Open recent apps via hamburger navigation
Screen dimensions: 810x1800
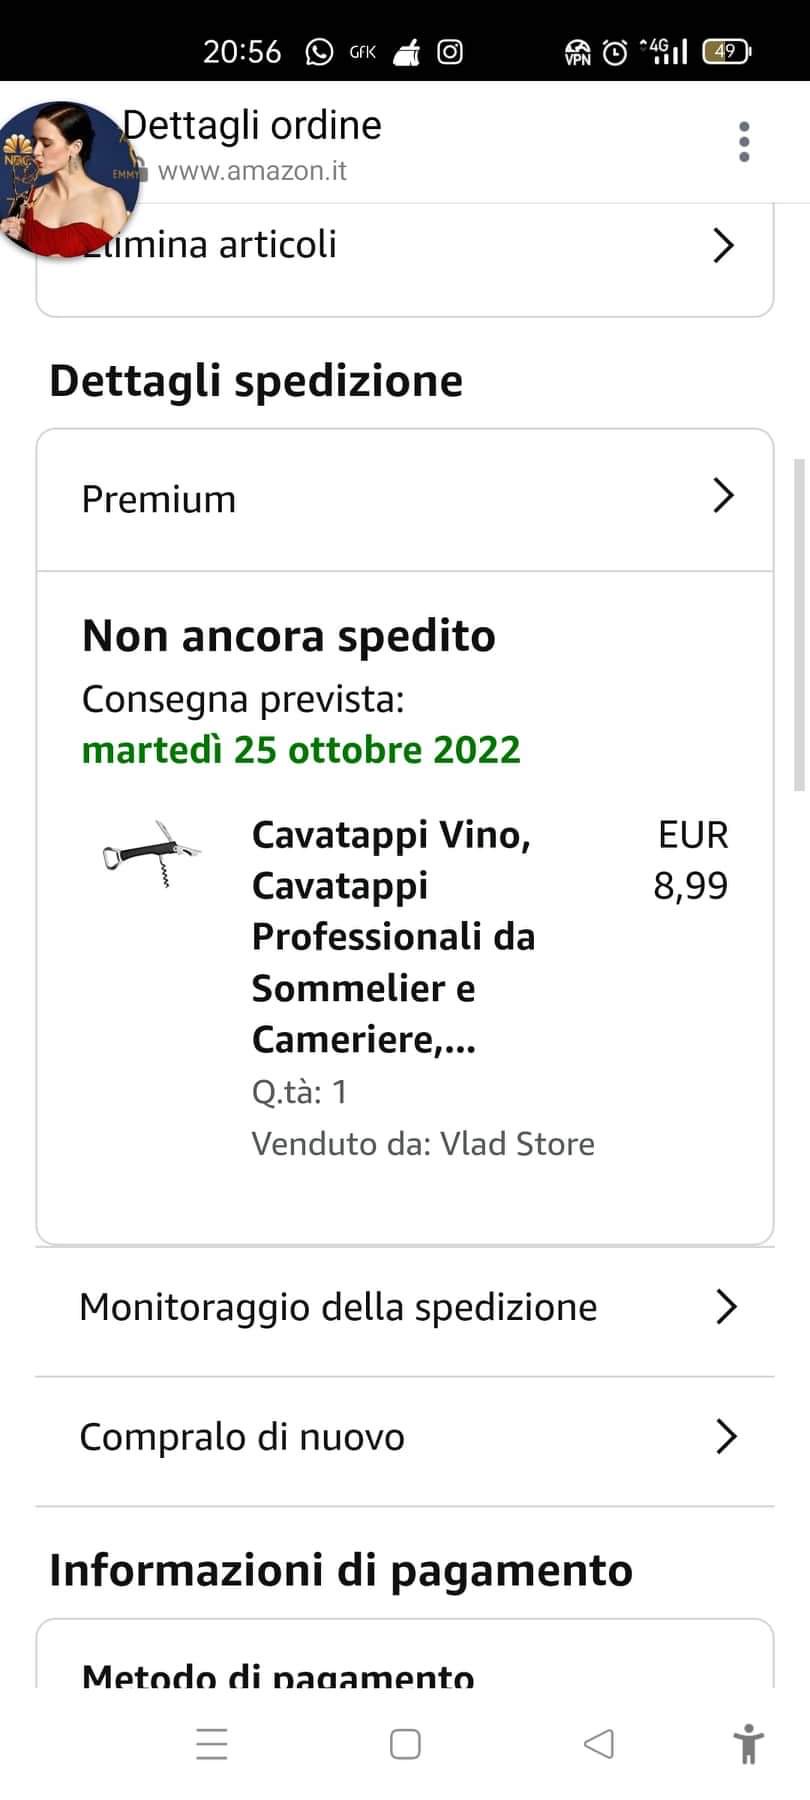[212, 1744]
